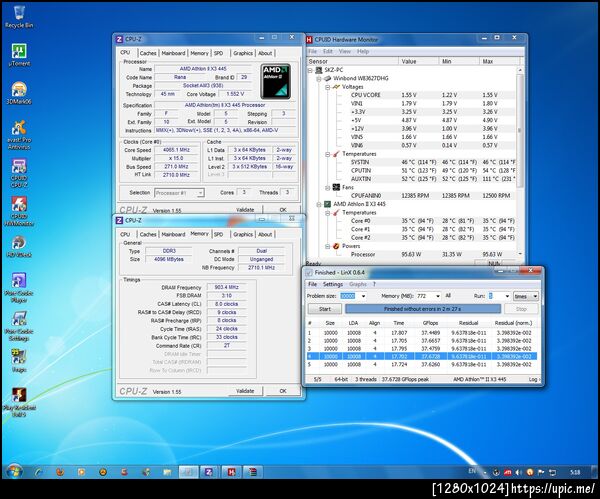Select the CPUID HWMonitor desktop shortcut
This screenshot has height=499, width=600.
click(x=19, y=211)
